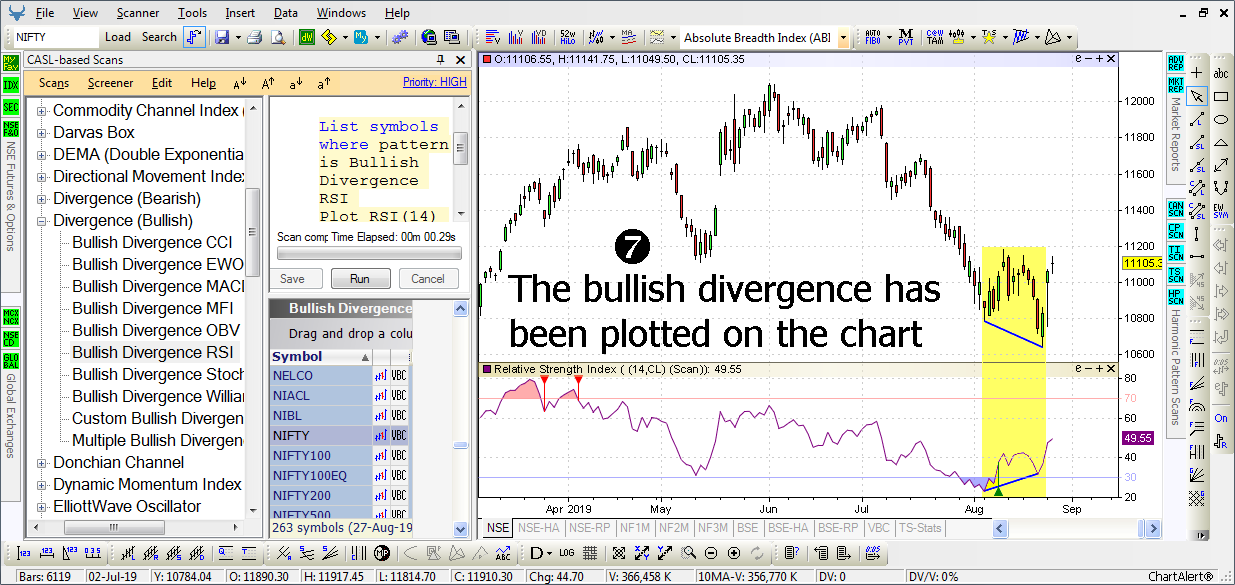Click the MKT REP market report icon

[1175, 83]
